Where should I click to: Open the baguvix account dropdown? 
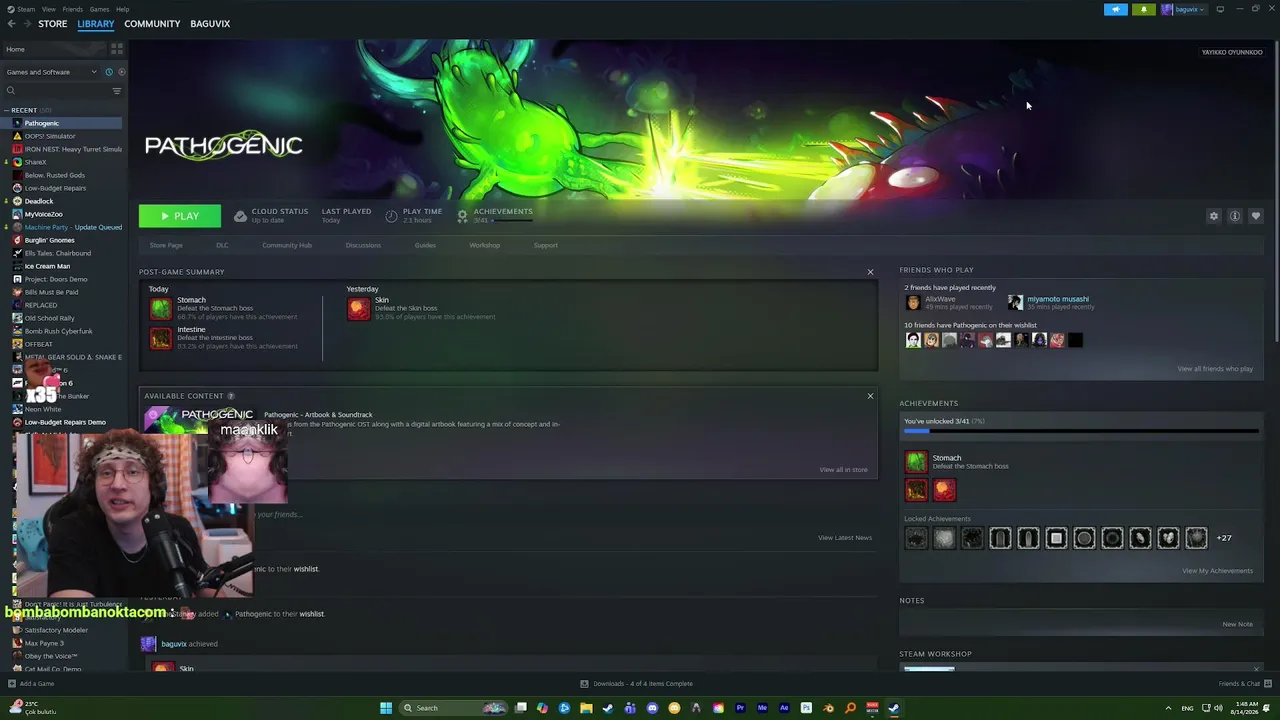click(x=1184, y=9)
